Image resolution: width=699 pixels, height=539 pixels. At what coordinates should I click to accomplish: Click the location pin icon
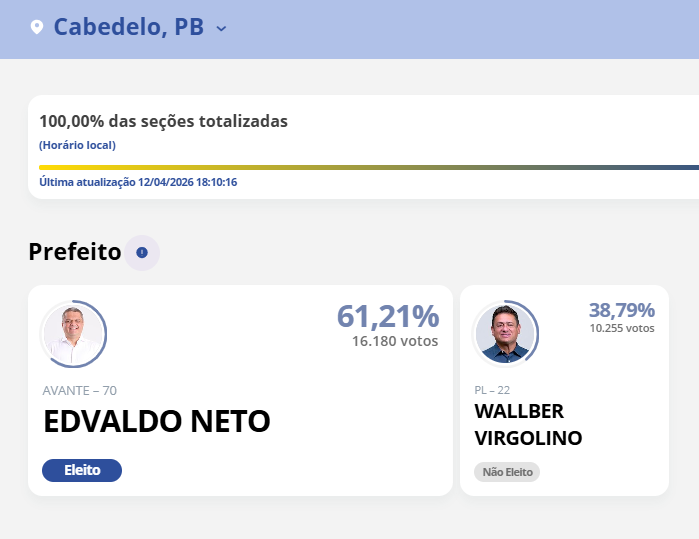coord(37,27)
